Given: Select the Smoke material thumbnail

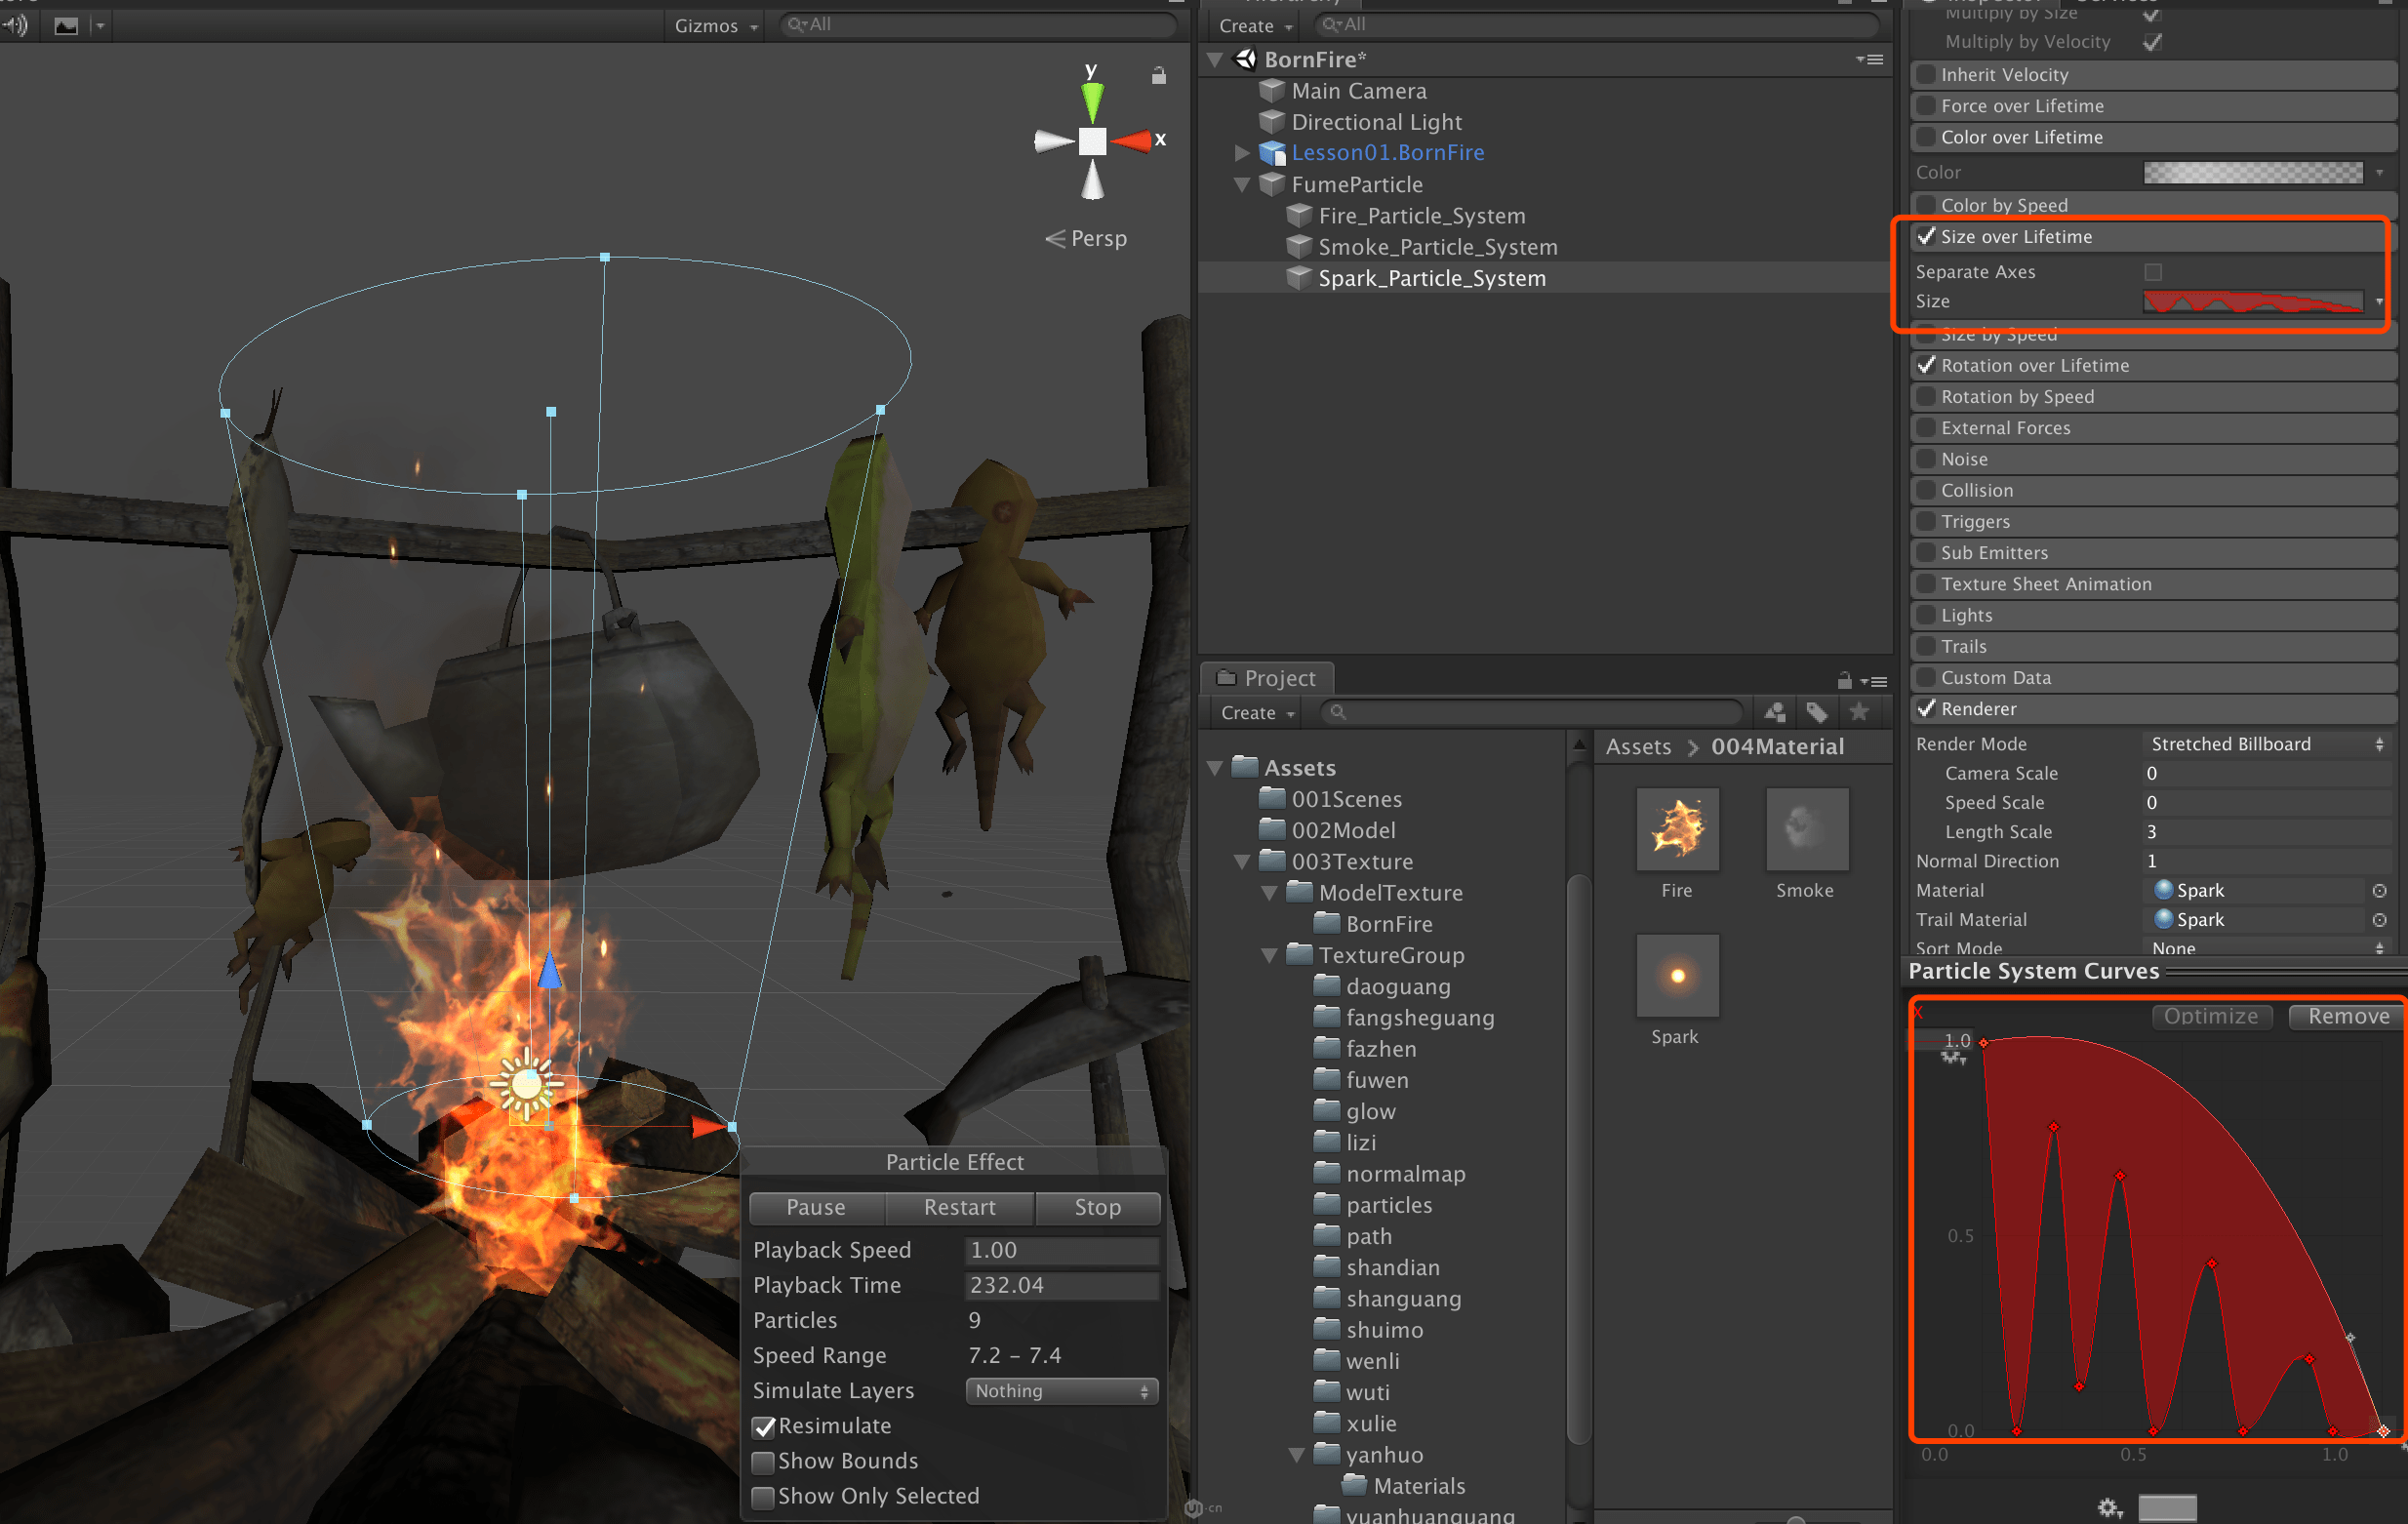Looking at the screenshot, I should pos(1806,829).
